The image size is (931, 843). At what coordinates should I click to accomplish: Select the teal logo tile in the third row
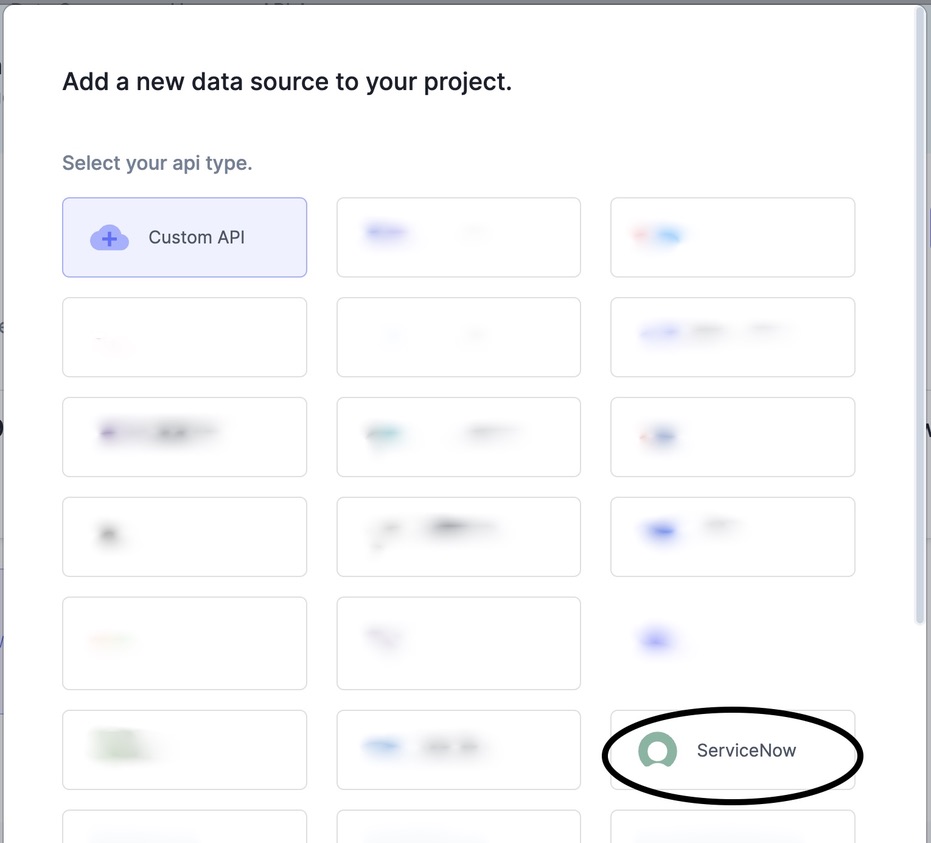(x=458, y=437)
